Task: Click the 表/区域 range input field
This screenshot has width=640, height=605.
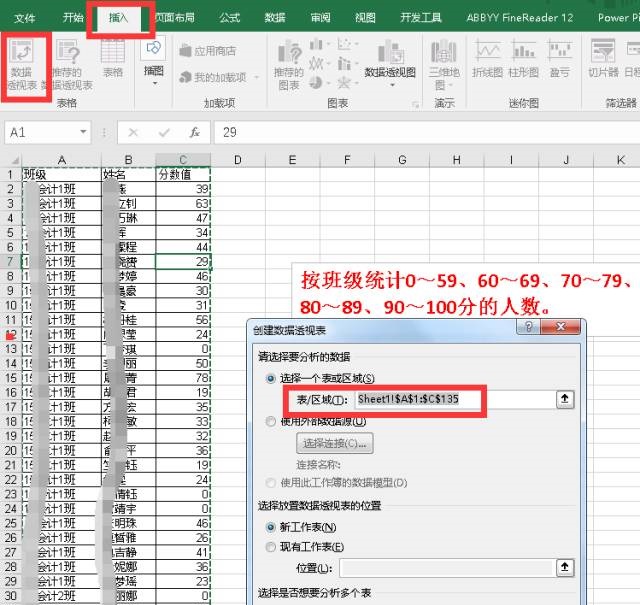Action: 455,399
